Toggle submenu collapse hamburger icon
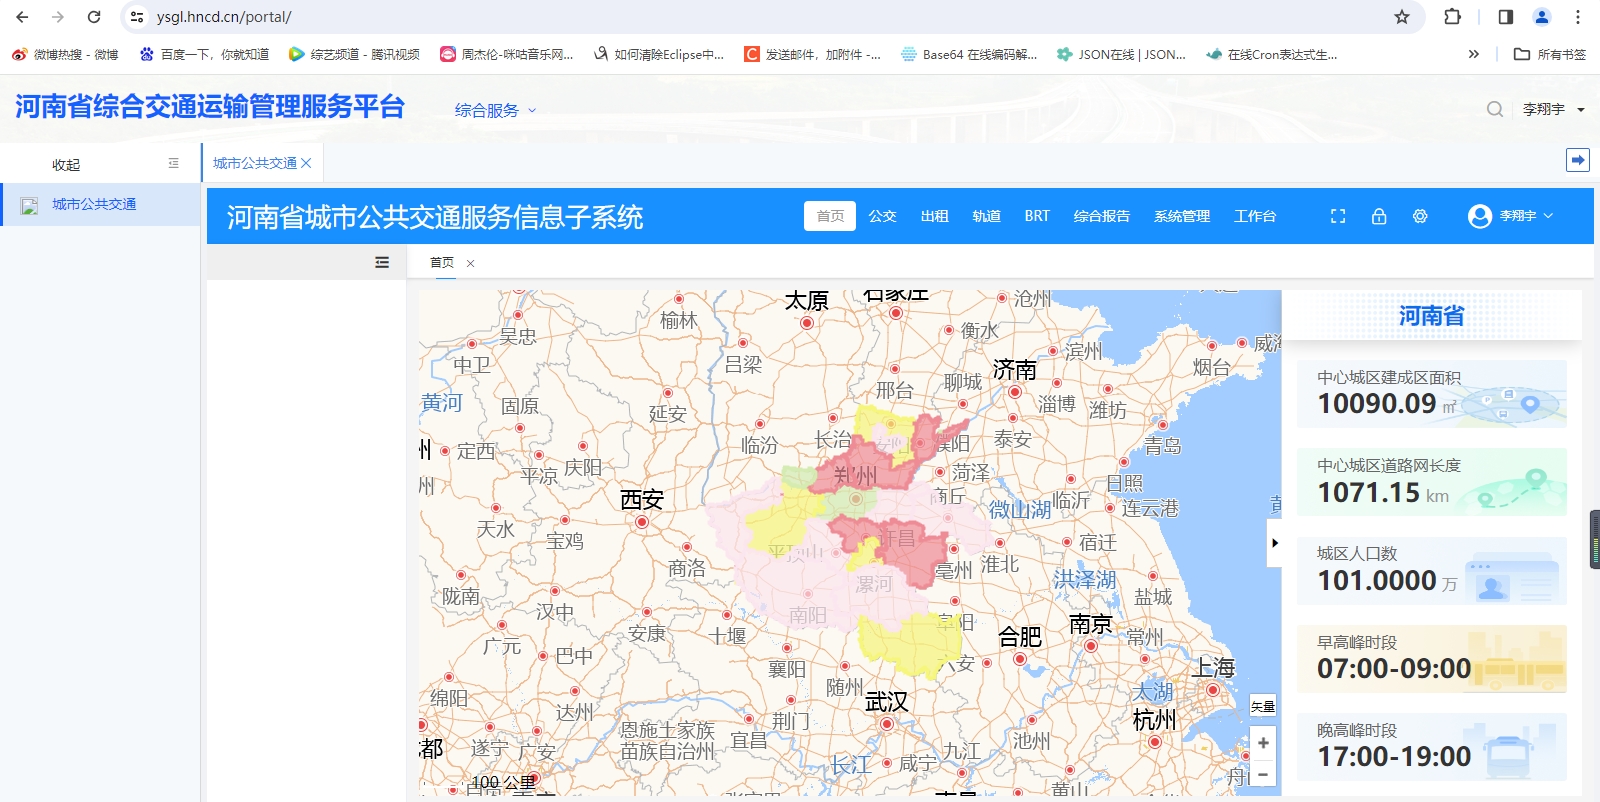 coord(382,262)
